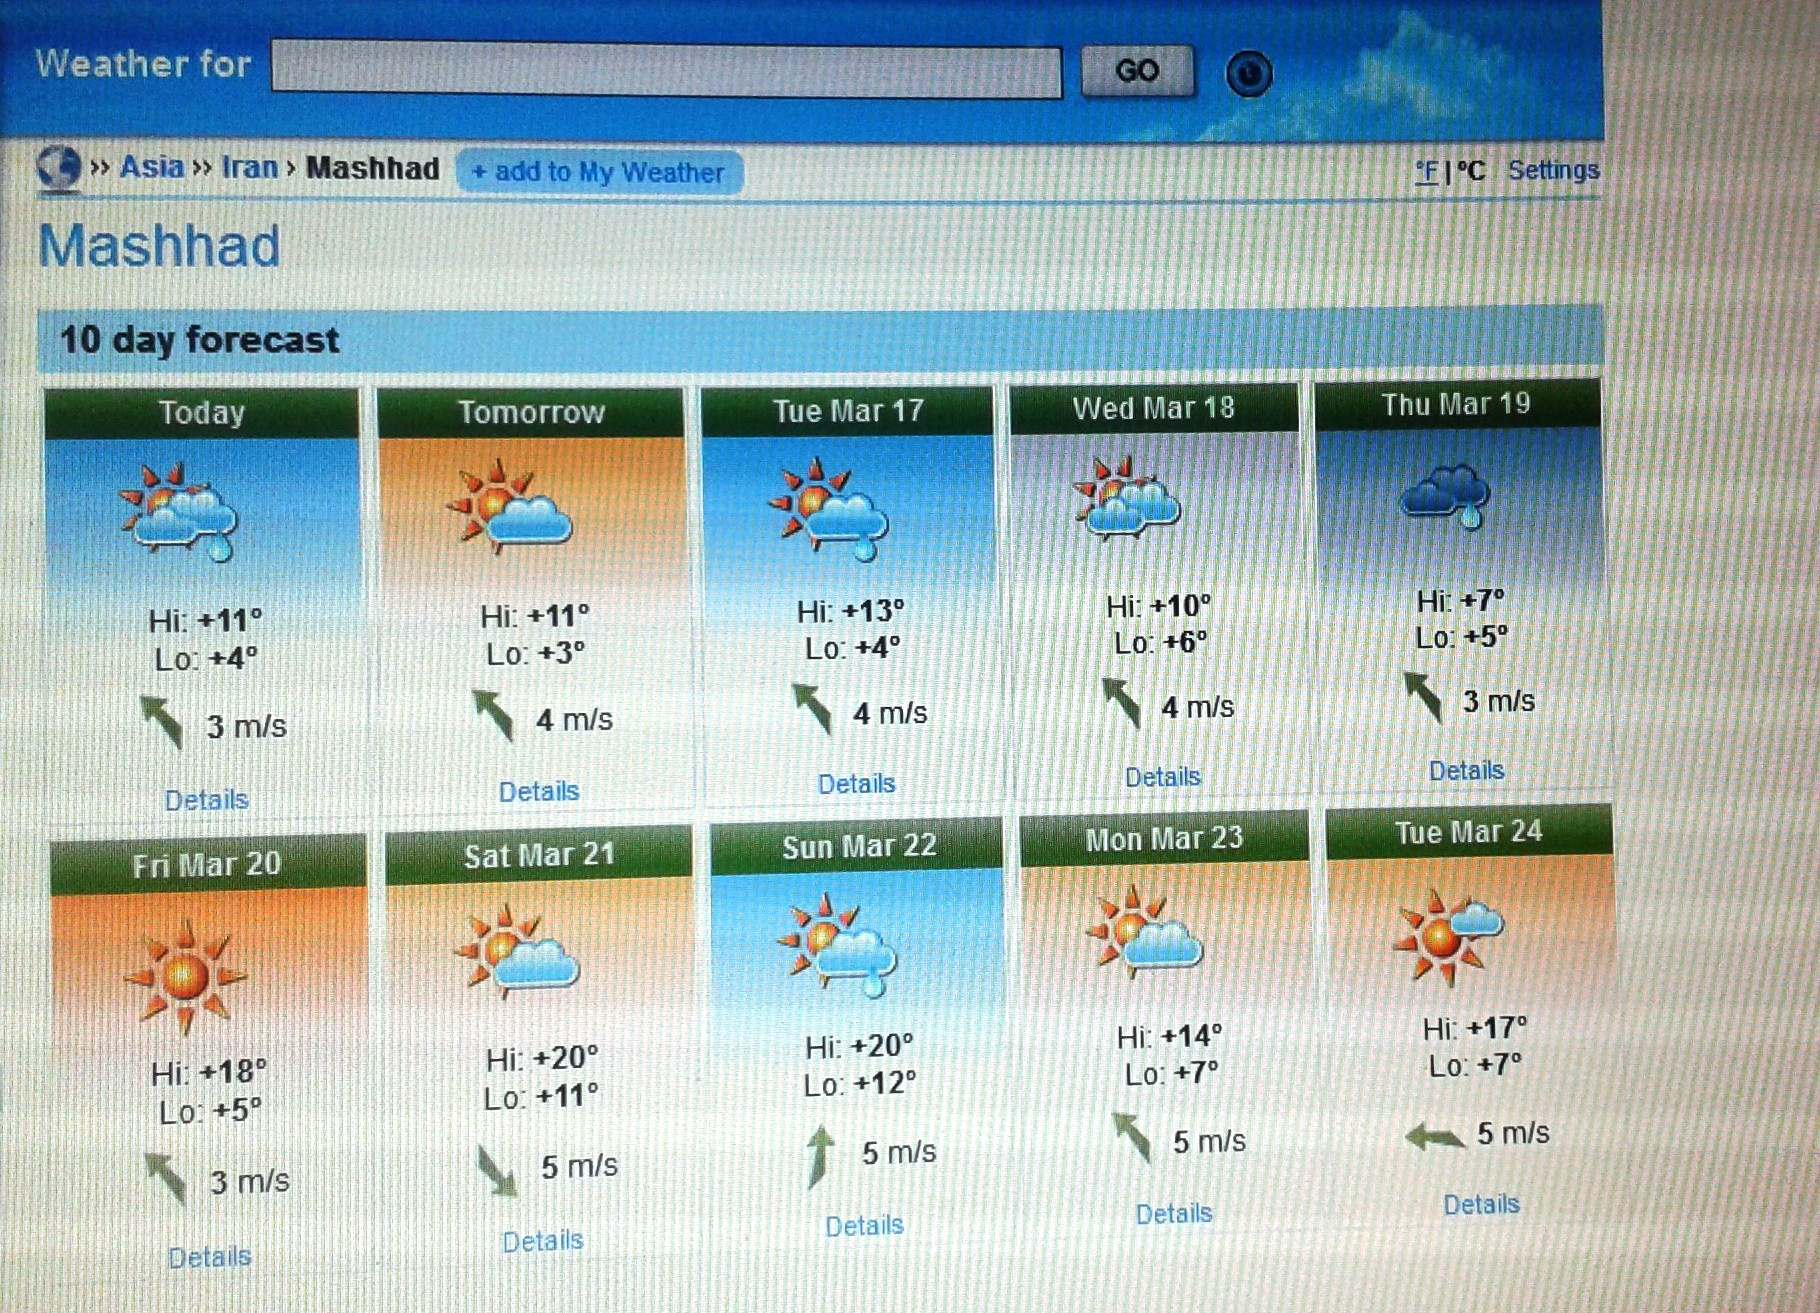Open the Settings link

point(1553,170)
